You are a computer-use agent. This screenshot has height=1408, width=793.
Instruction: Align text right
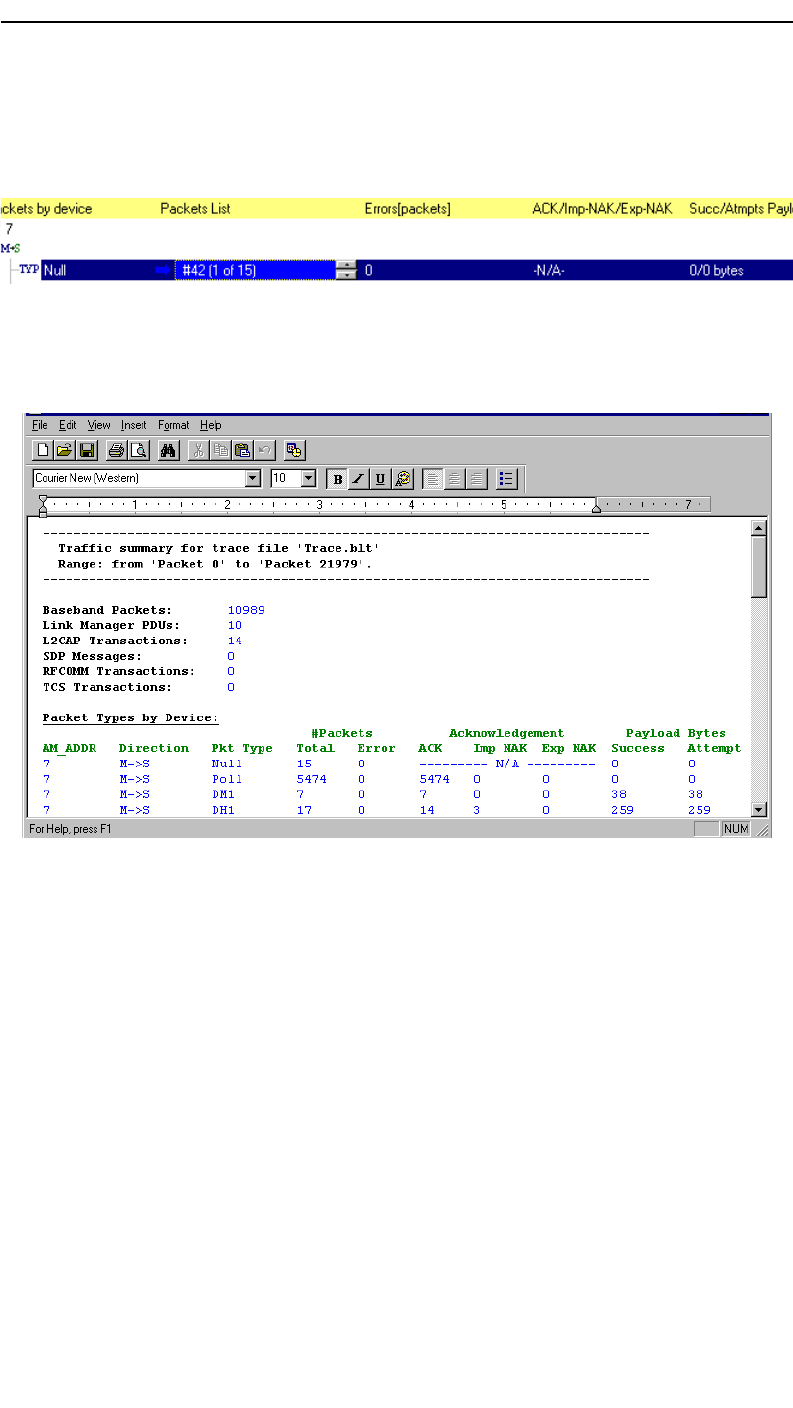pyautogui.click(x=476, y=479)
